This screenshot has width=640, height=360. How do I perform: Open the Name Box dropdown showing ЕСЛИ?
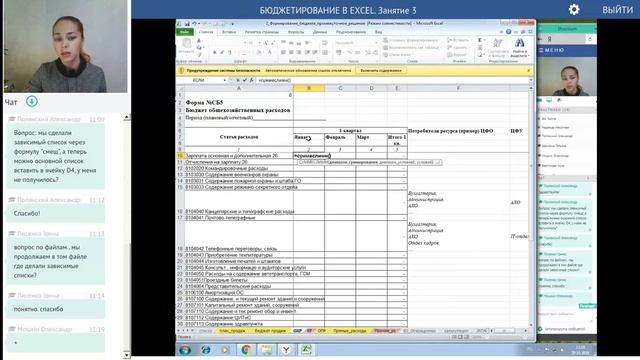click(224, 80)
